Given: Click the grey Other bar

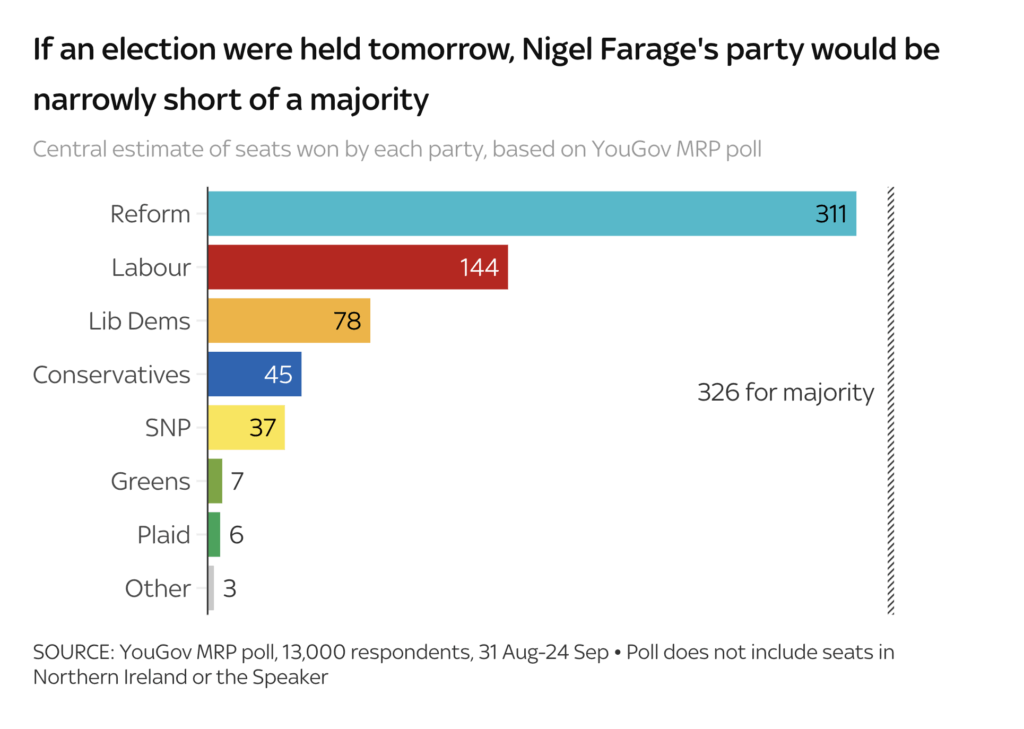Looking at the screenshot, I should (211, 588).
